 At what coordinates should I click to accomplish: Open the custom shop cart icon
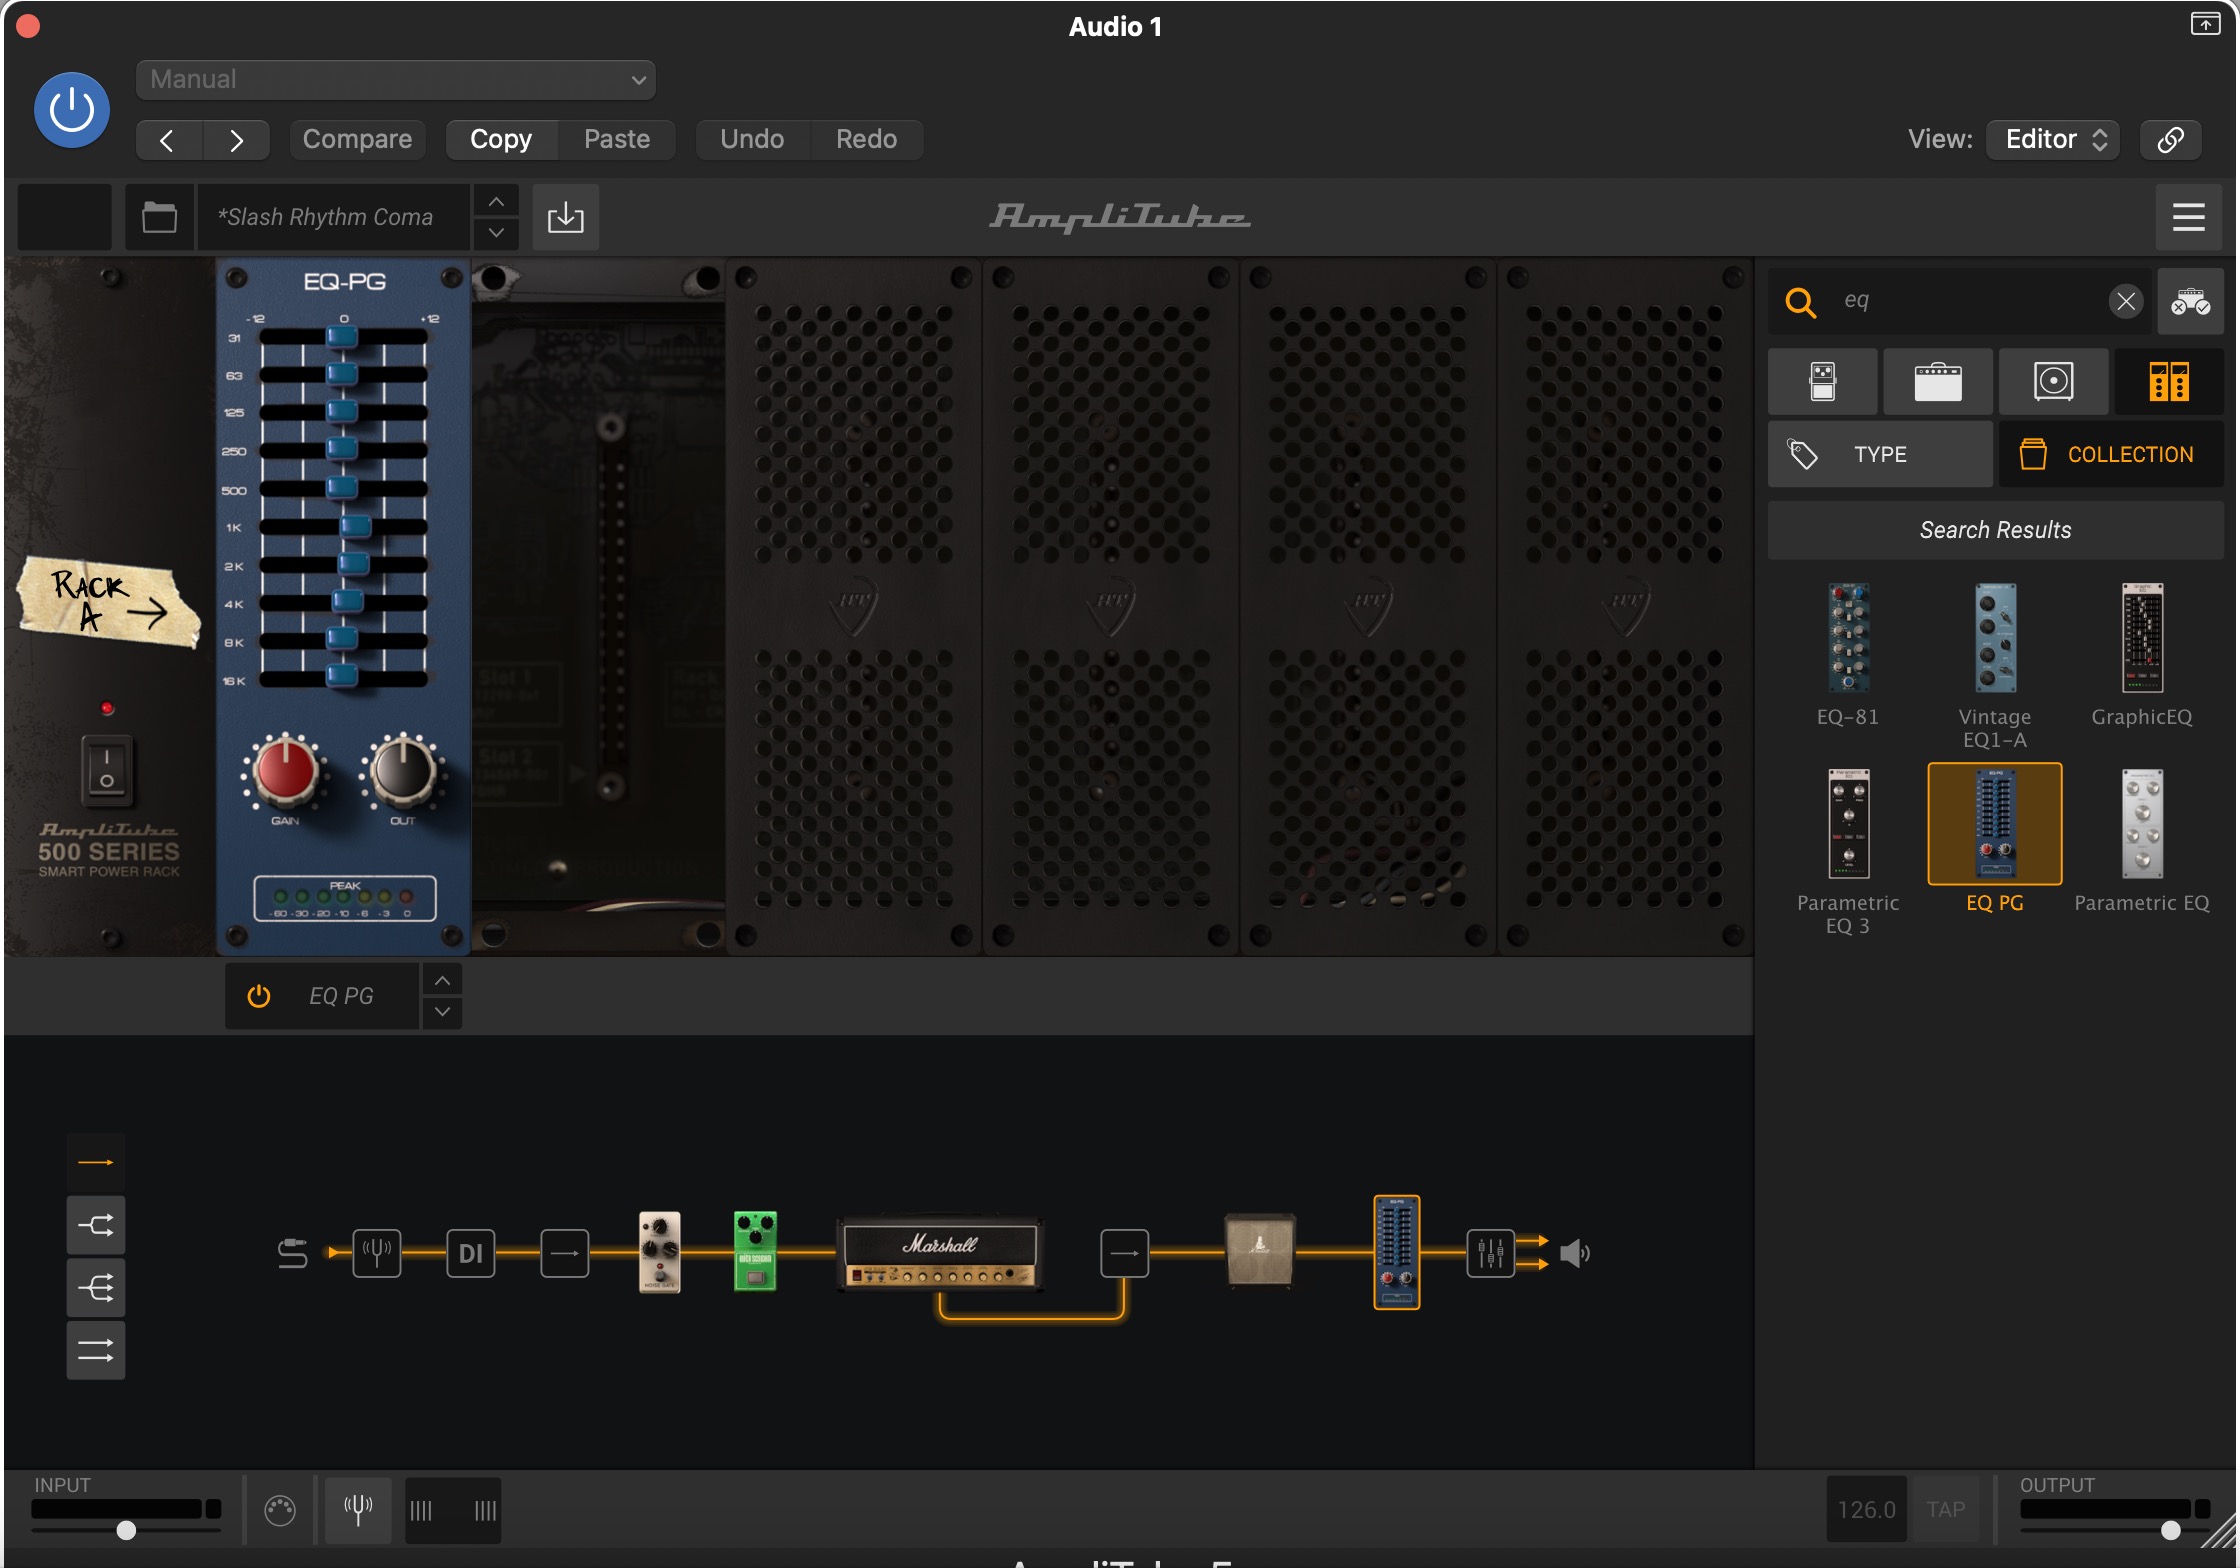[x=2190, y=301]
